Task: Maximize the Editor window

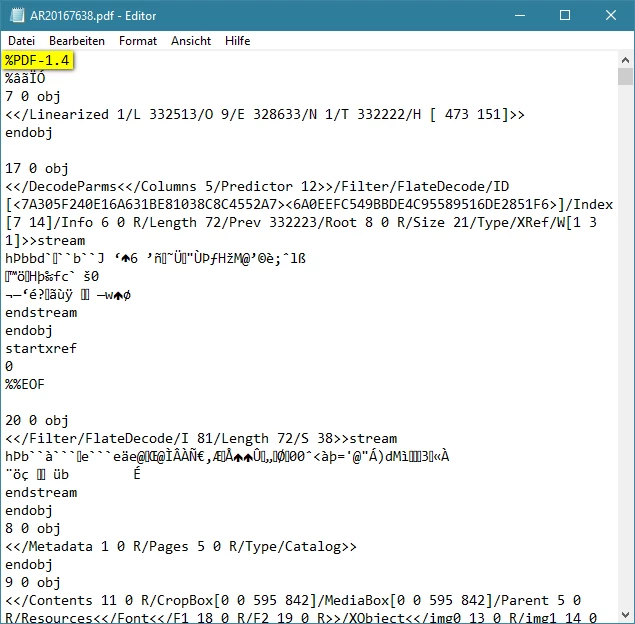Action: (565, 15)
